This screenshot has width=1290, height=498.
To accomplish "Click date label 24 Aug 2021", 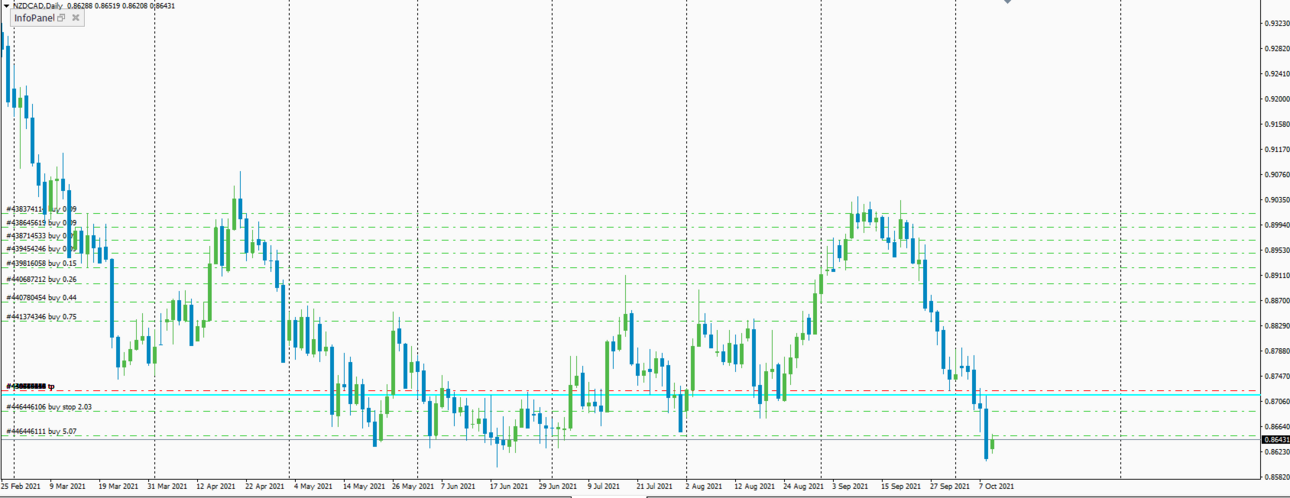I will click(x=803, y=486).
